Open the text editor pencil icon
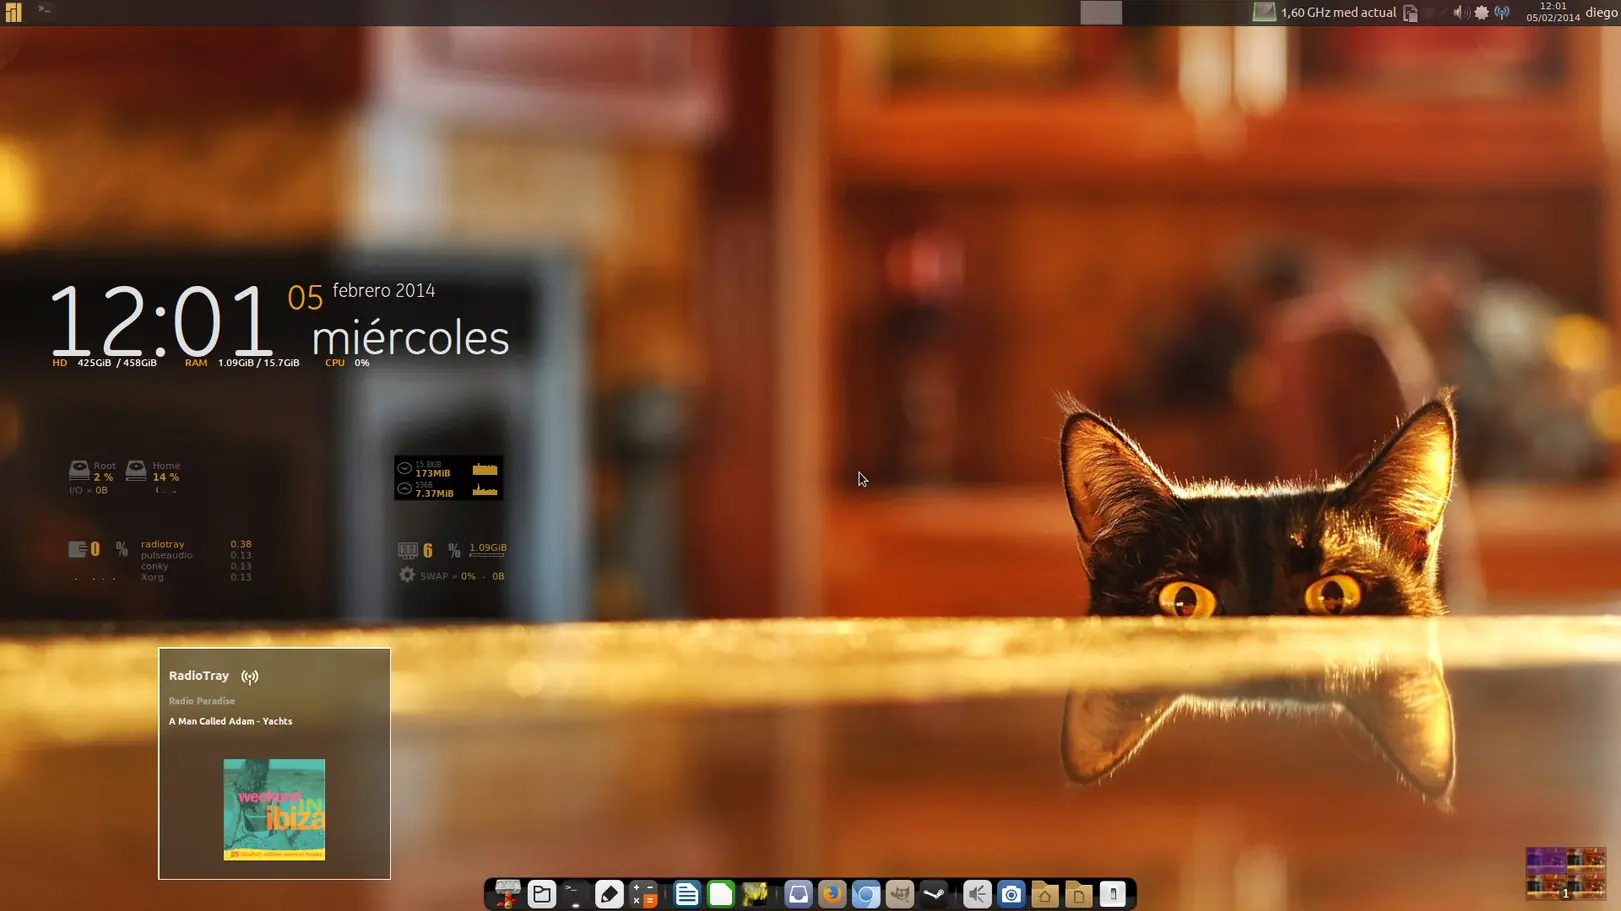 [609, 894]
